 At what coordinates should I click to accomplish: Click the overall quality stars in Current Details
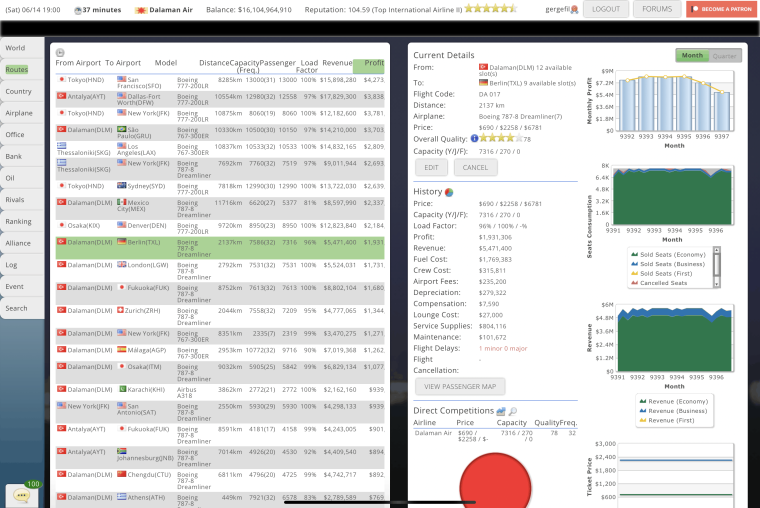click(501, 139)
